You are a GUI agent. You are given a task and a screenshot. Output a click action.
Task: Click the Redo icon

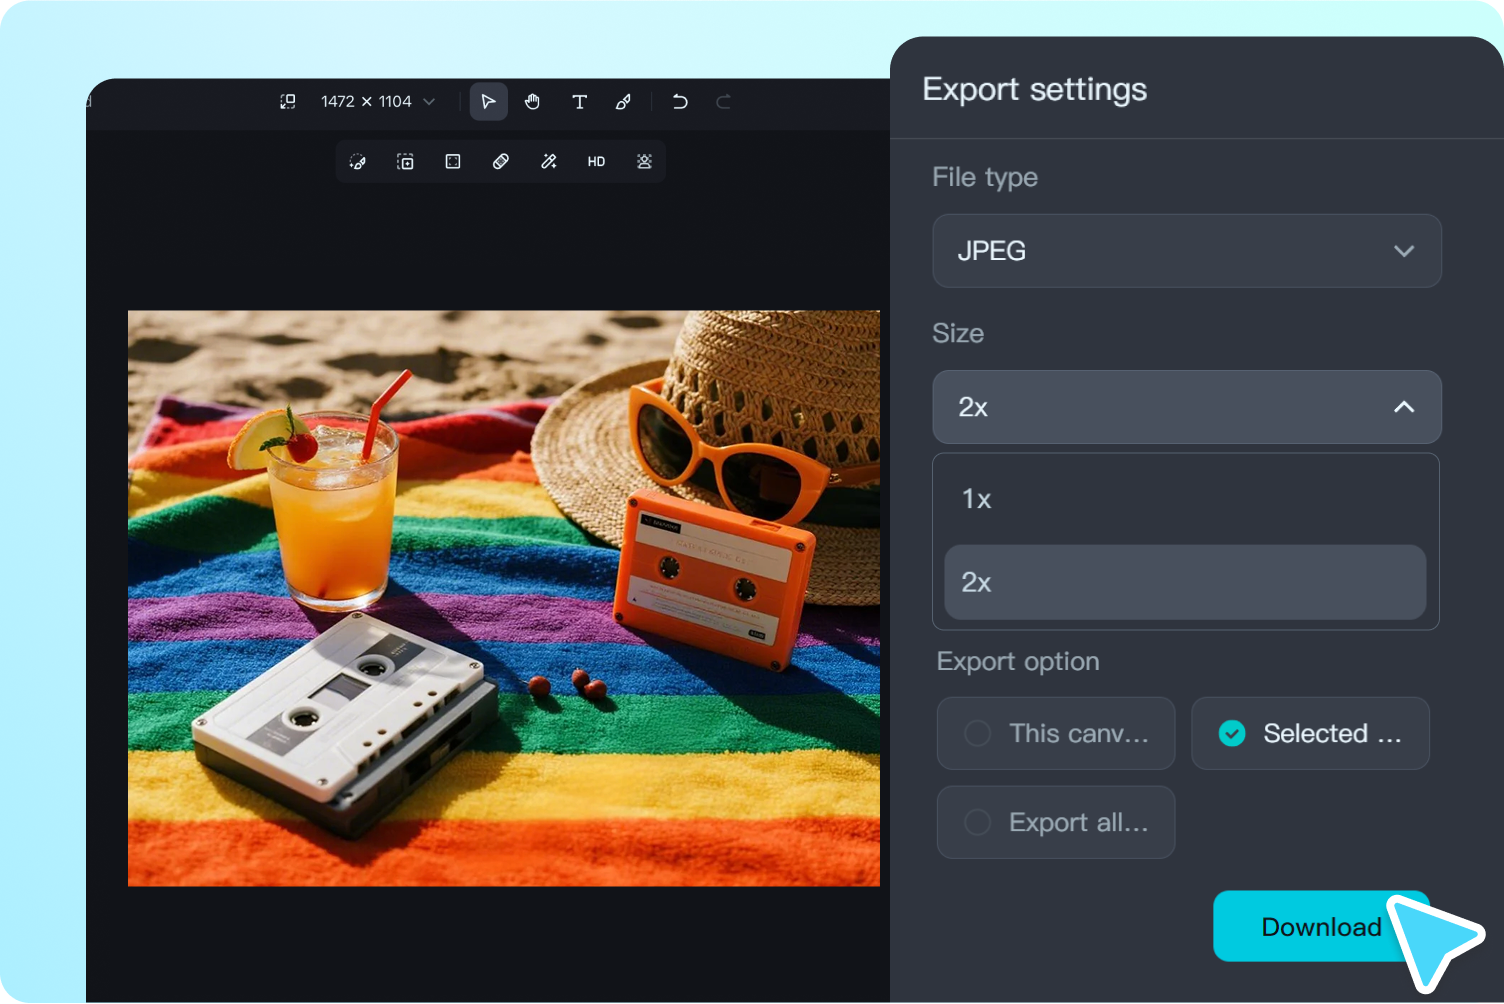pos(723,101)
